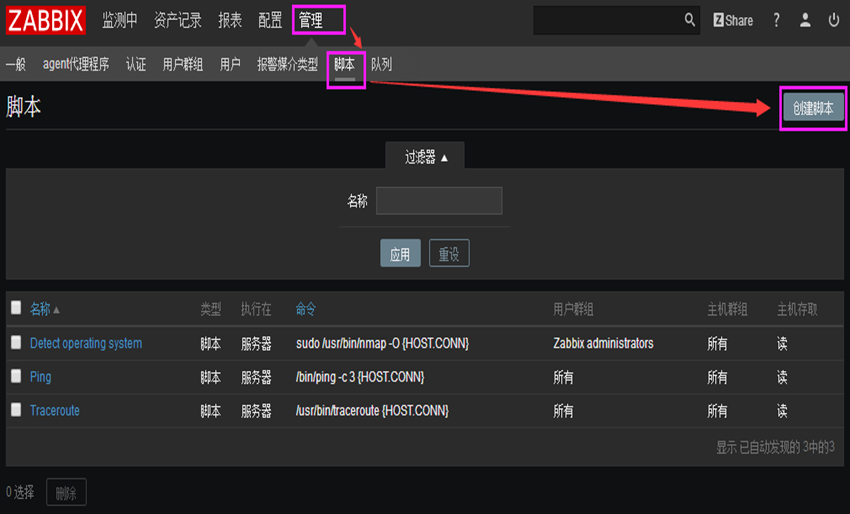Click the 创建脚本 button
Screen dimensions: 850x514
click(813, 108)
